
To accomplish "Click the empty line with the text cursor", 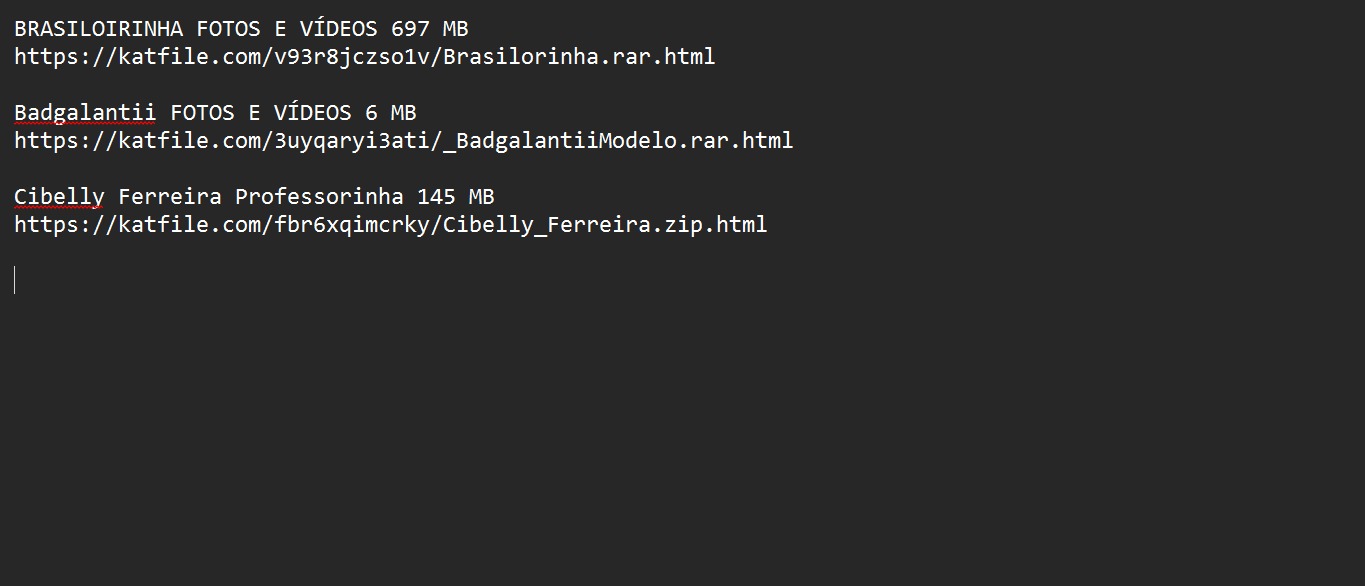I will coord(682,281).
